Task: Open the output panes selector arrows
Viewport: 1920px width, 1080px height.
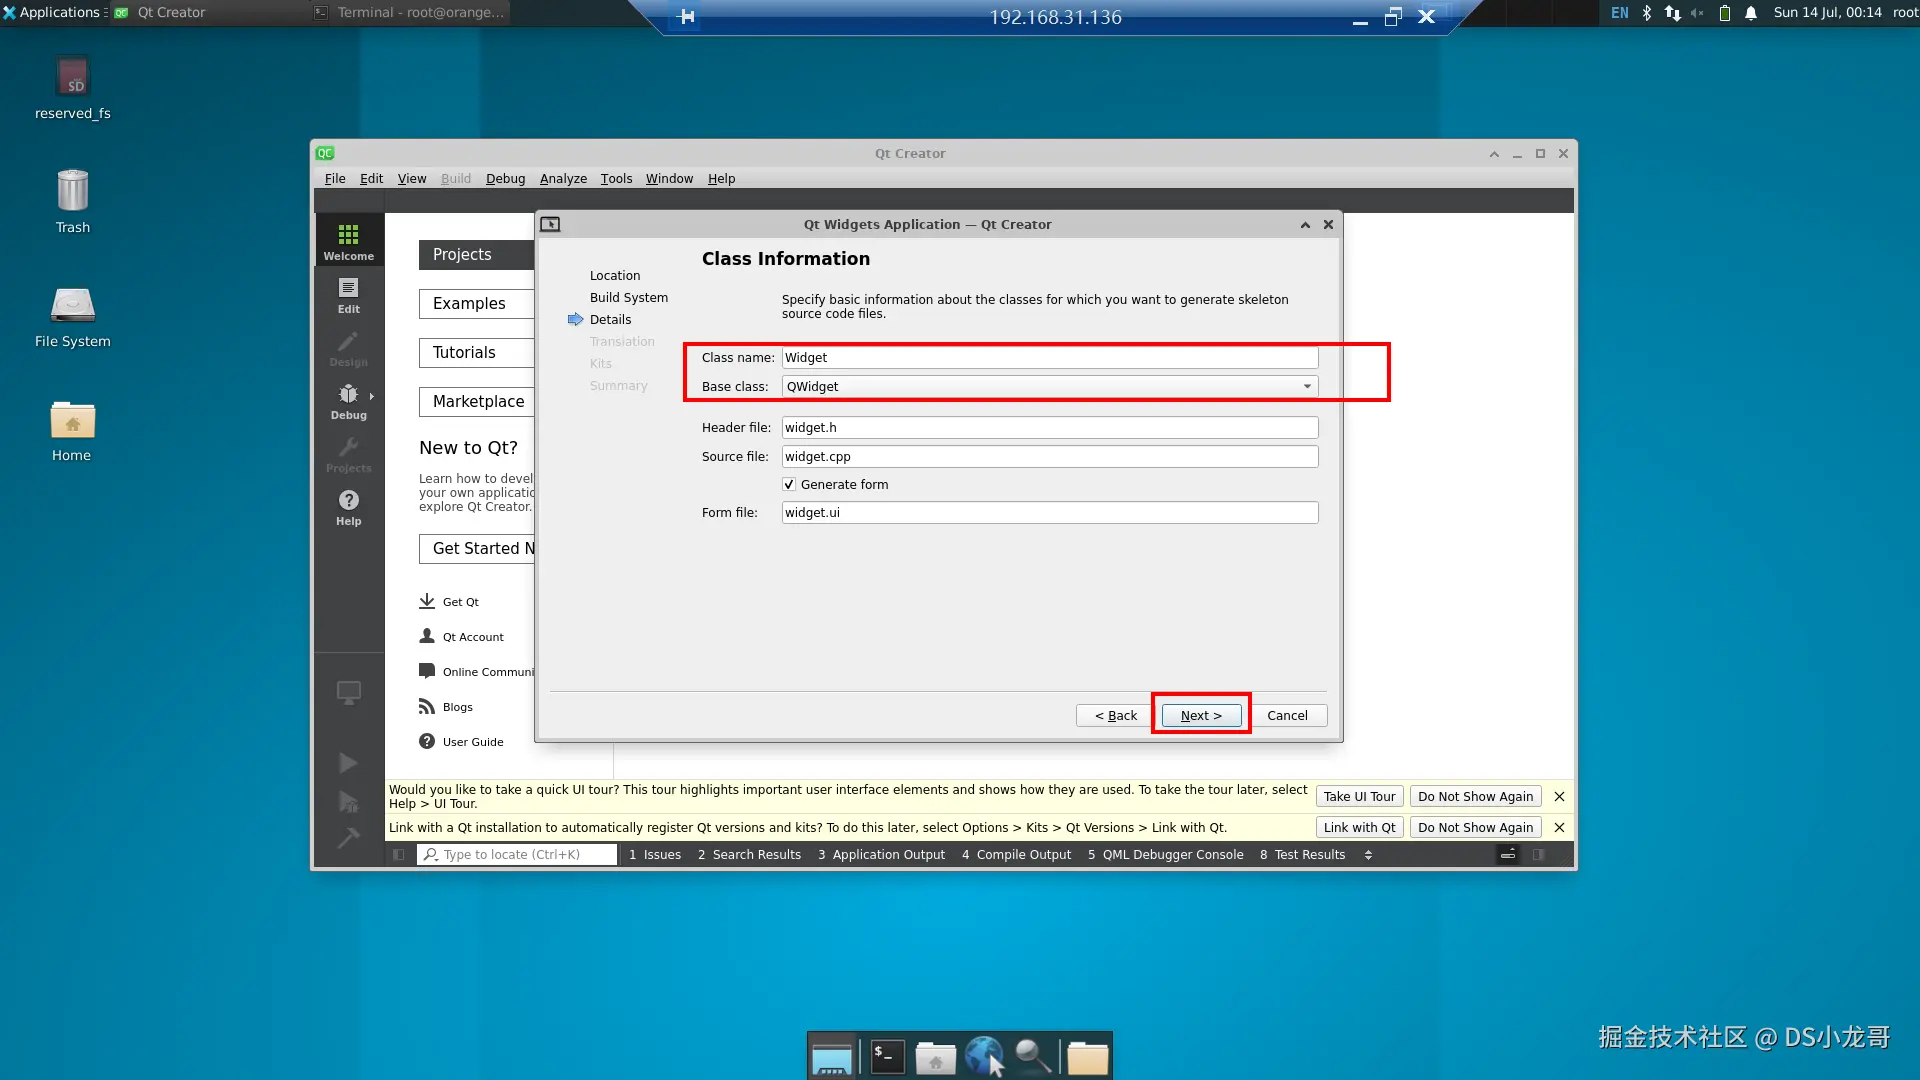Action: [x=1368, y=855]
